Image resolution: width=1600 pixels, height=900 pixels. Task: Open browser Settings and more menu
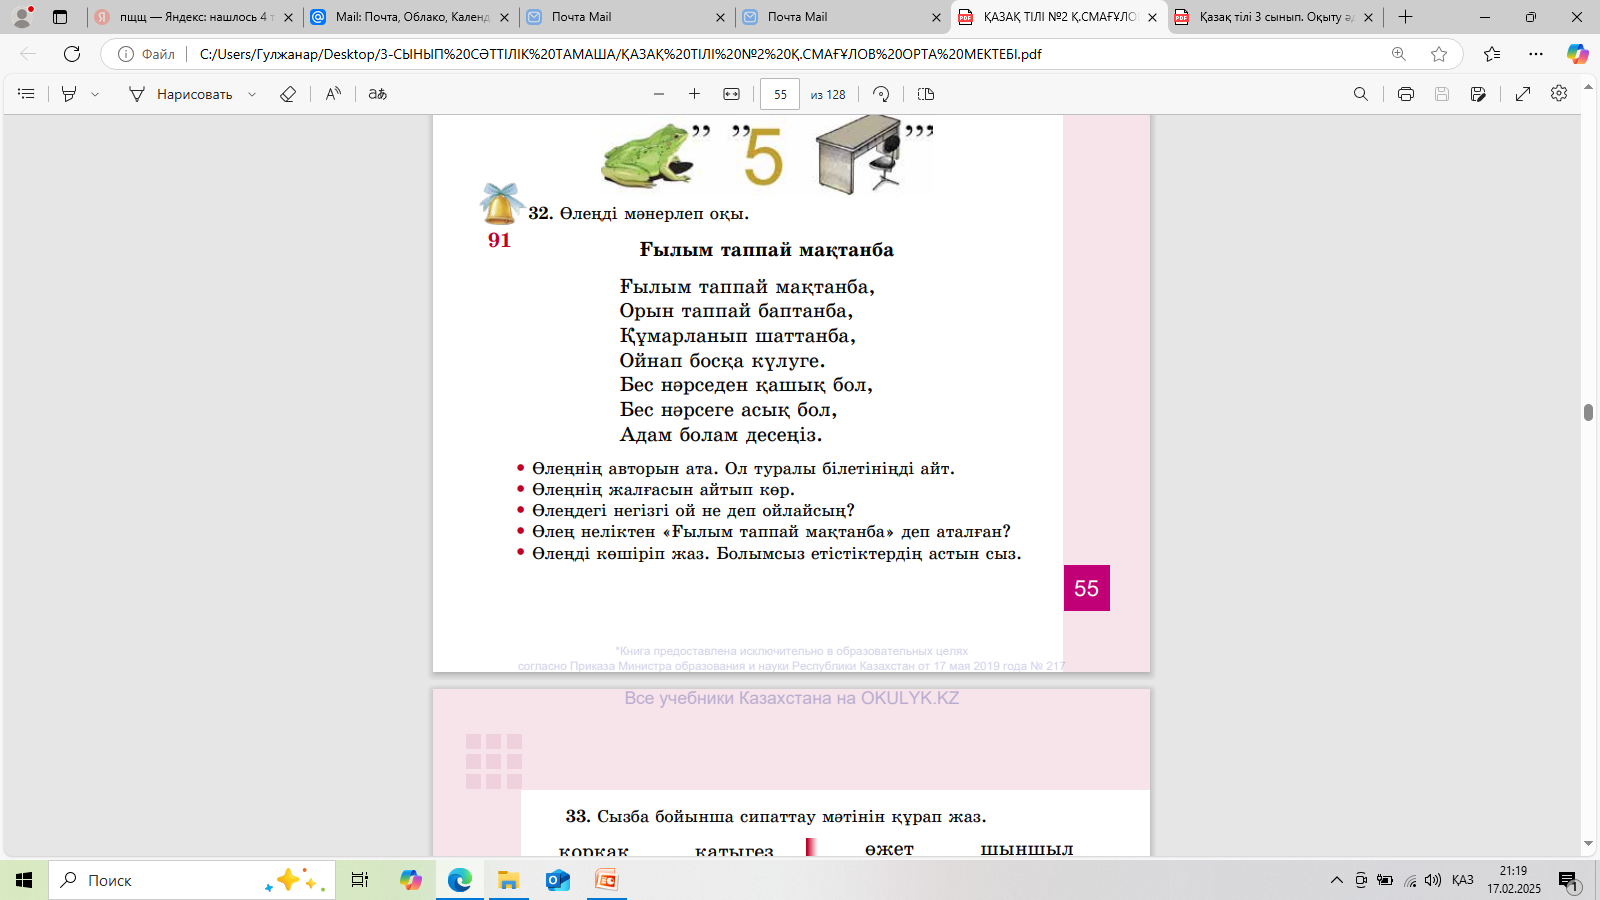(x=1536, y=54)
